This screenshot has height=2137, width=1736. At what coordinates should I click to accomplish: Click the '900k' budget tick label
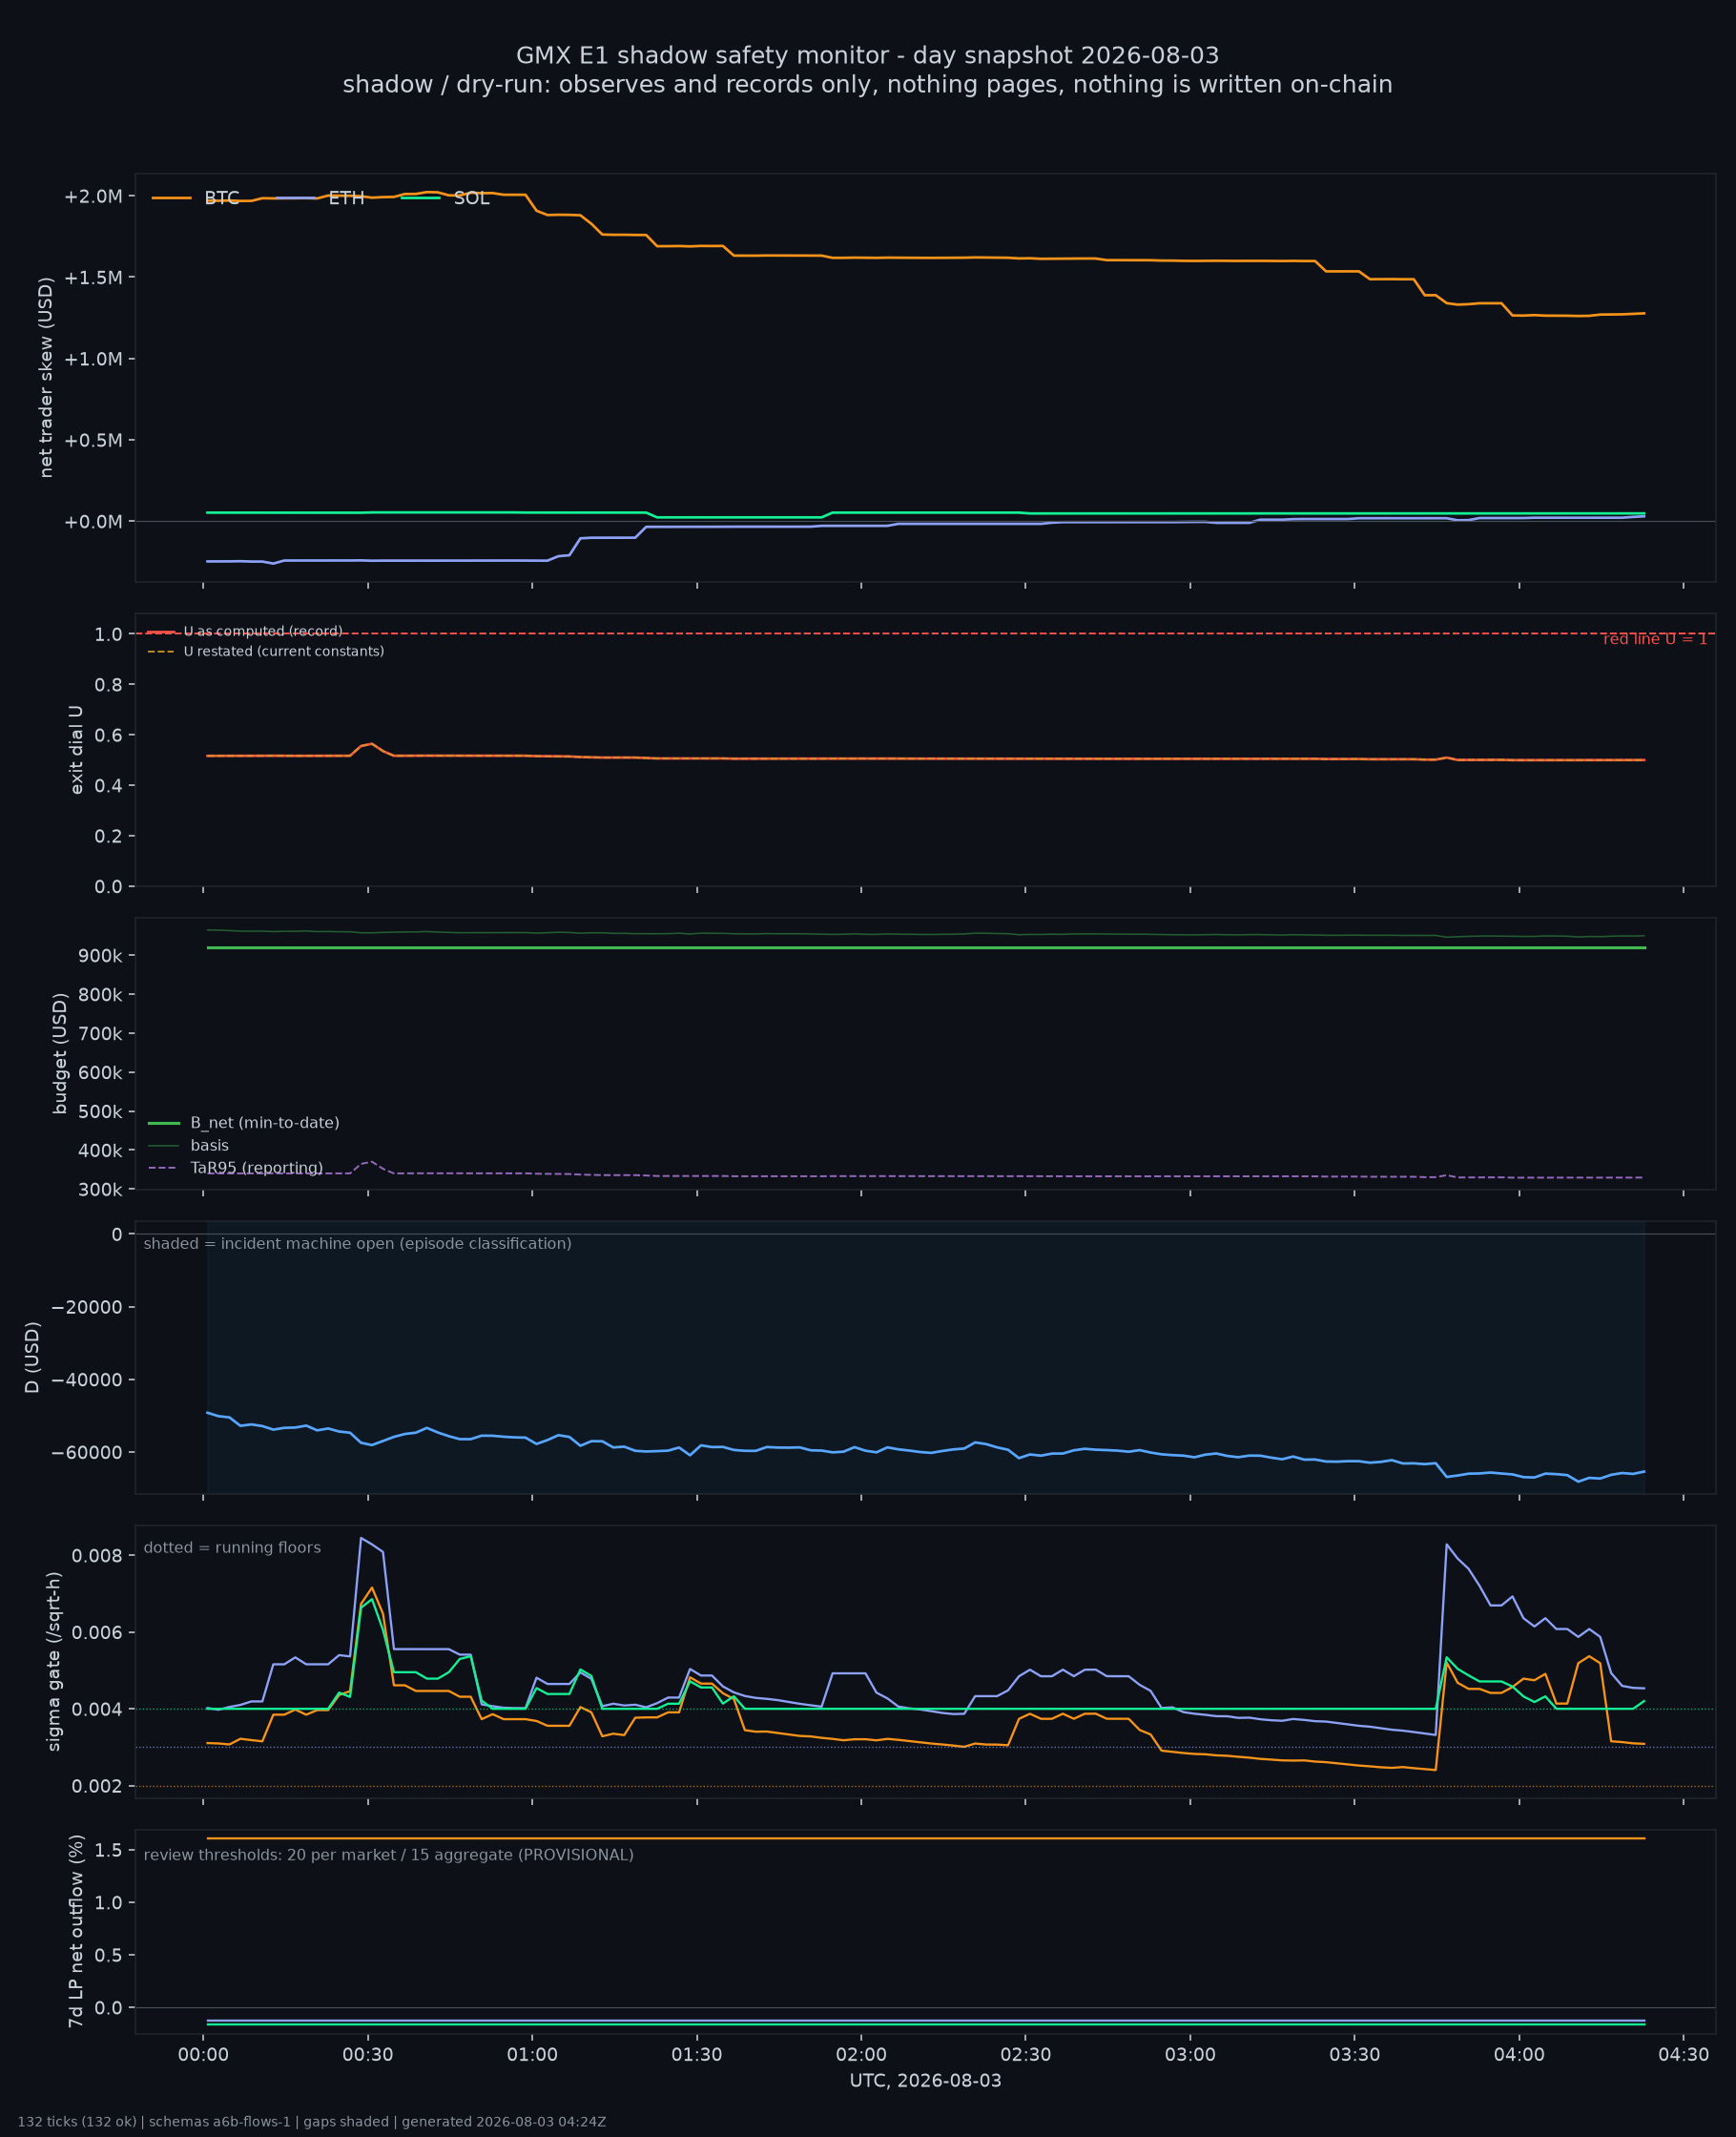pos(100,956)
